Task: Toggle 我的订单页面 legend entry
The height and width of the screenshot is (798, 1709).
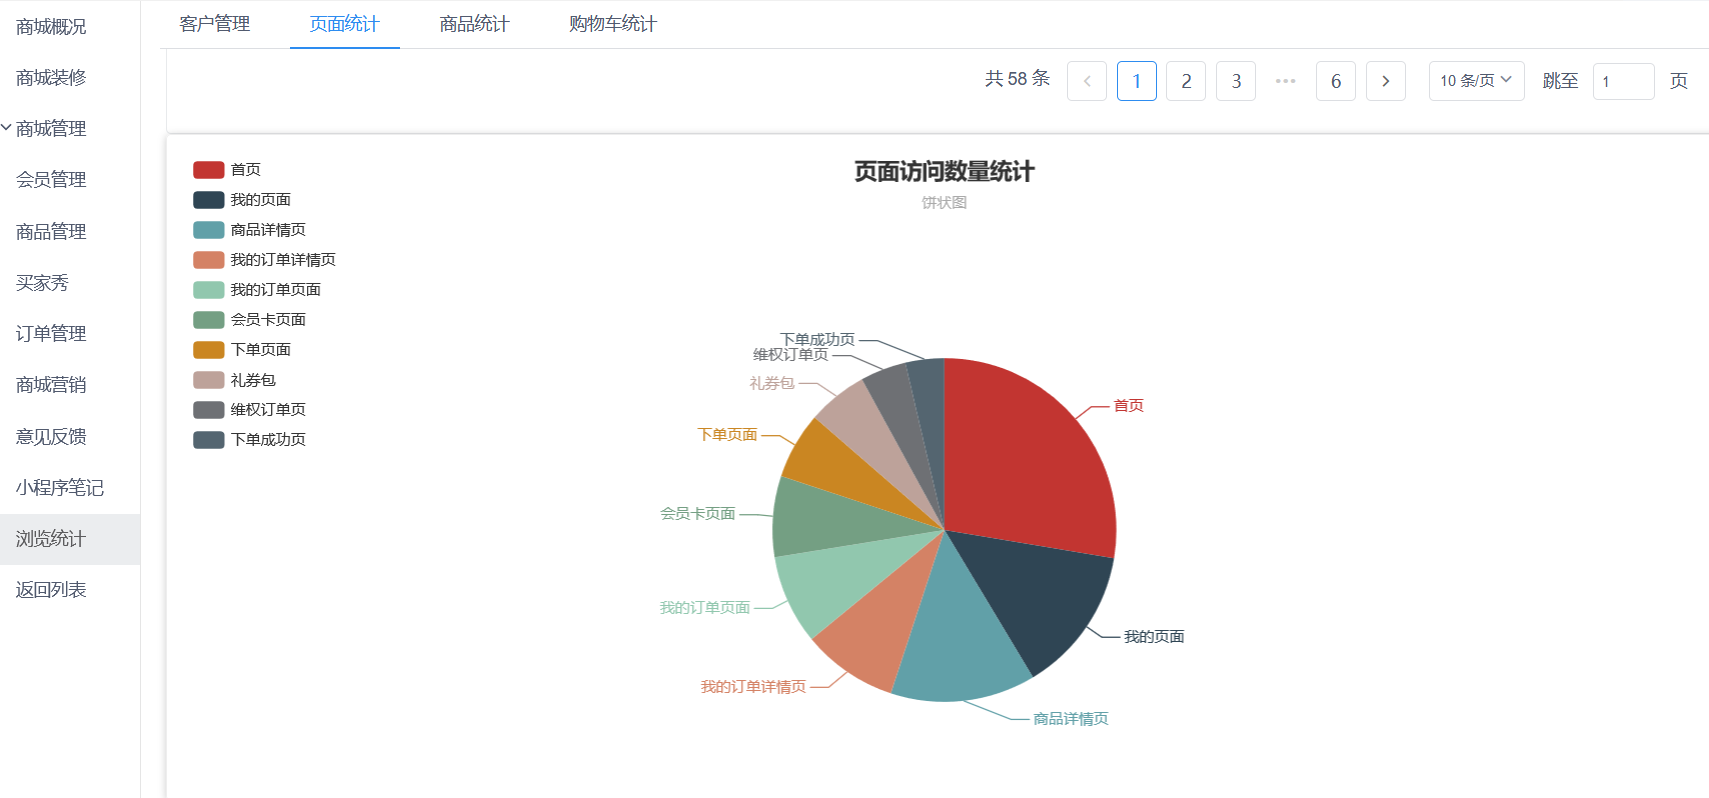Action: pos(257,290)
